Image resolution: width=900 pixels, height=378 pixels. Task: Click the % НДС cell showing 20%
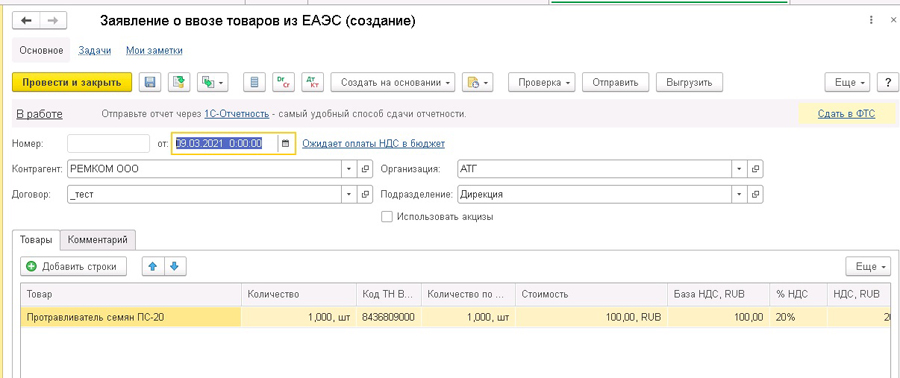798,317
